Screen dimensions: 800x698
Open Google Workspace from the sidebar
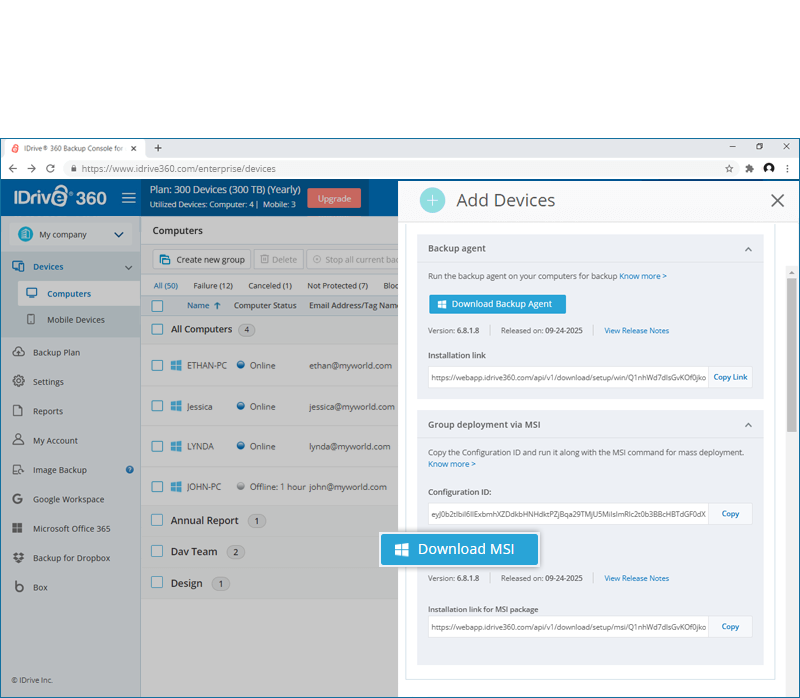[x=68, y=499]
